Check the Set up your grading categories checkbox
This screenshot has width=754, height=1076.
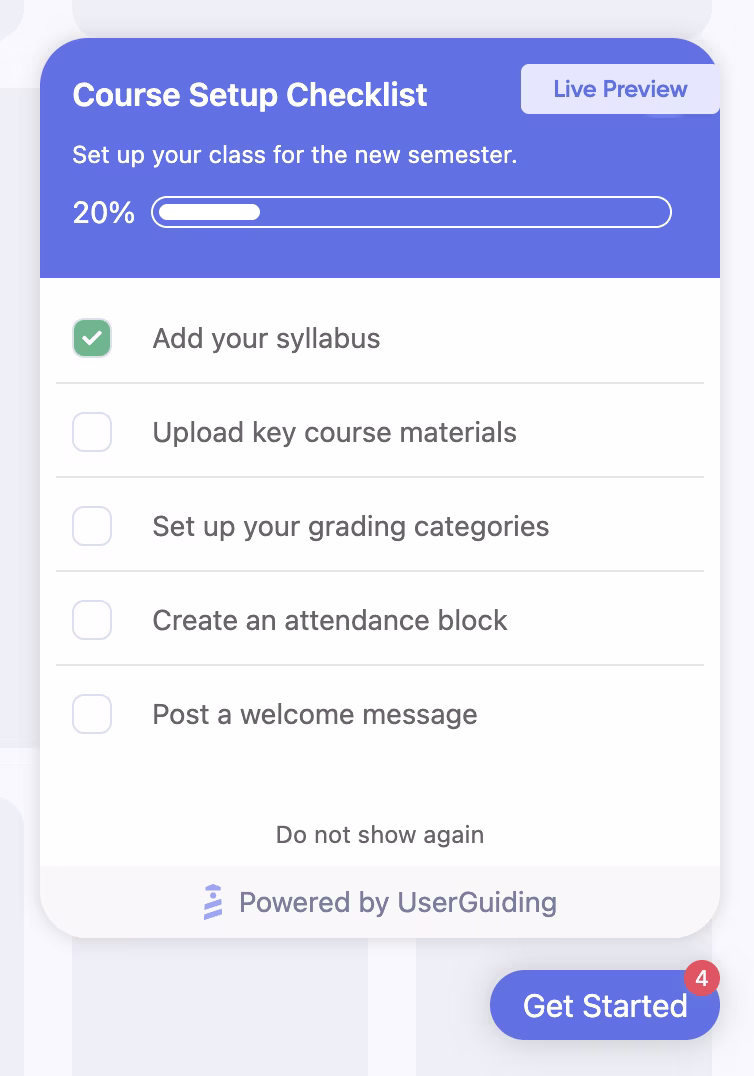tap(92, 526)
